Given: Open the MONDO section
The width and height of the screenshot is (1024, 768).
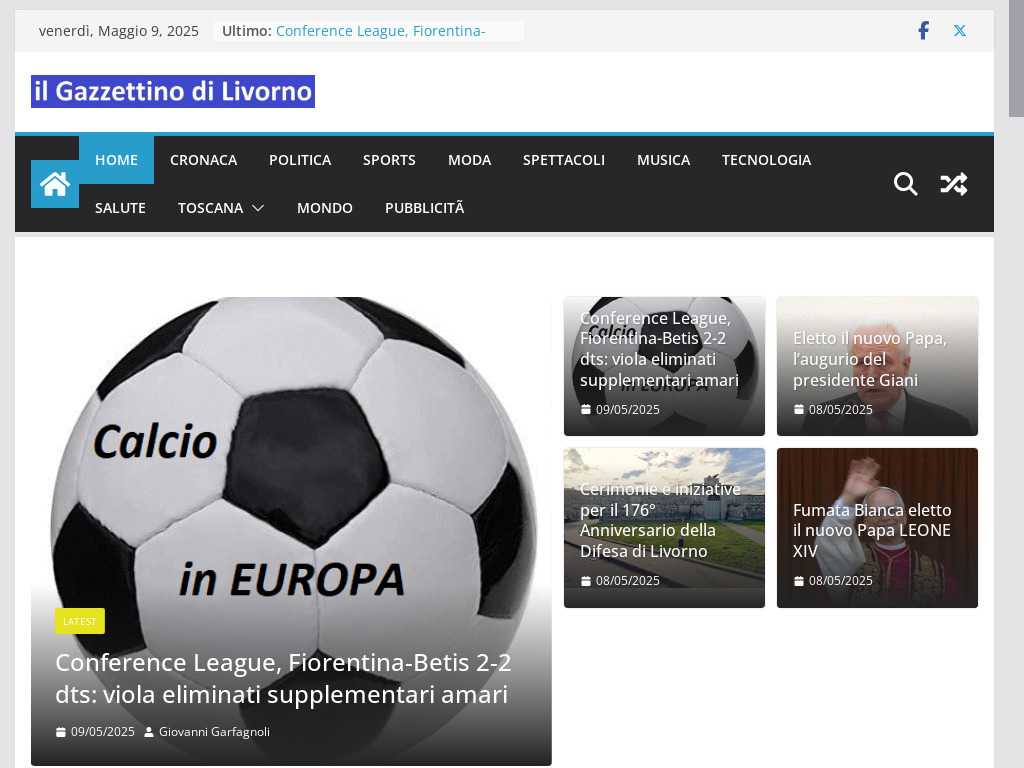Looking at the screenshot, I should coord(325,208).
